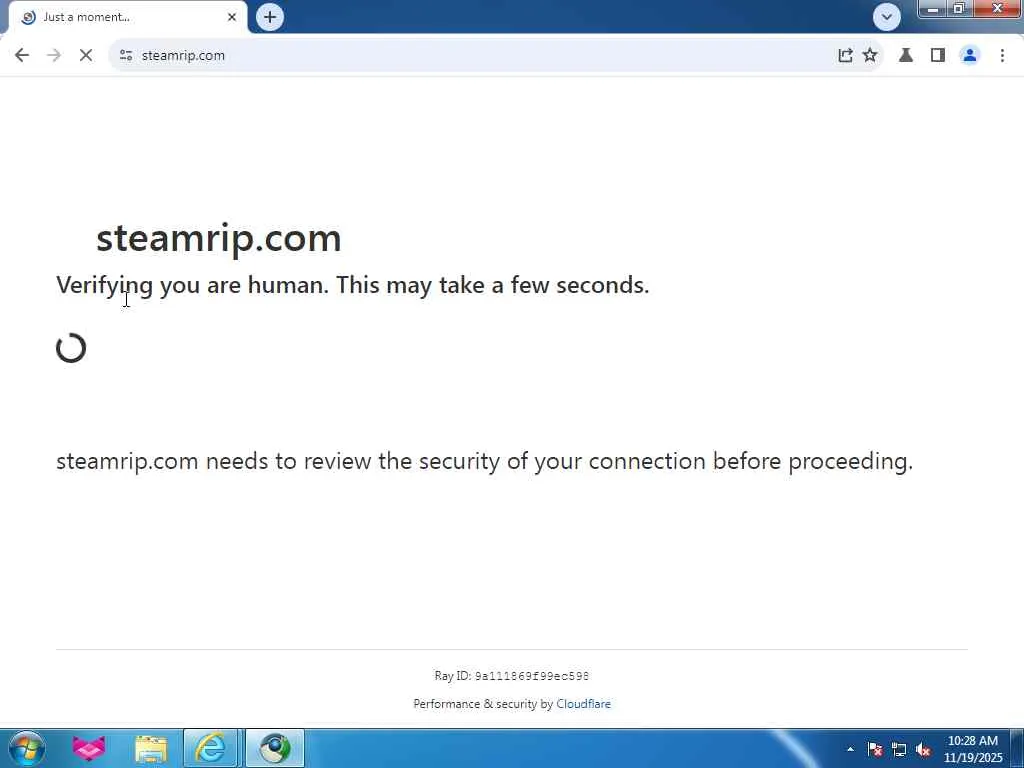
Task: Go back to the previous page
Action: tap(22, 56)
